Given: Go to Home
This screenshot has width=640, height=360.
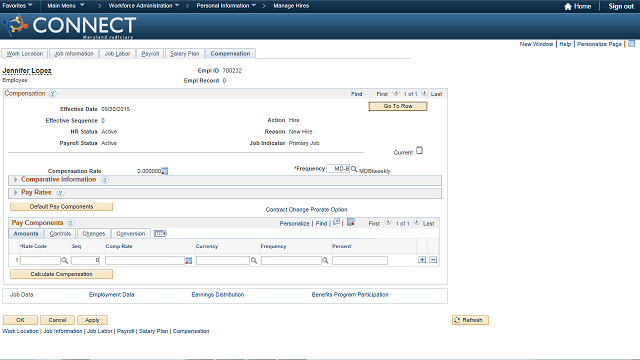Looking at the screenshot, I should [578, 6].
